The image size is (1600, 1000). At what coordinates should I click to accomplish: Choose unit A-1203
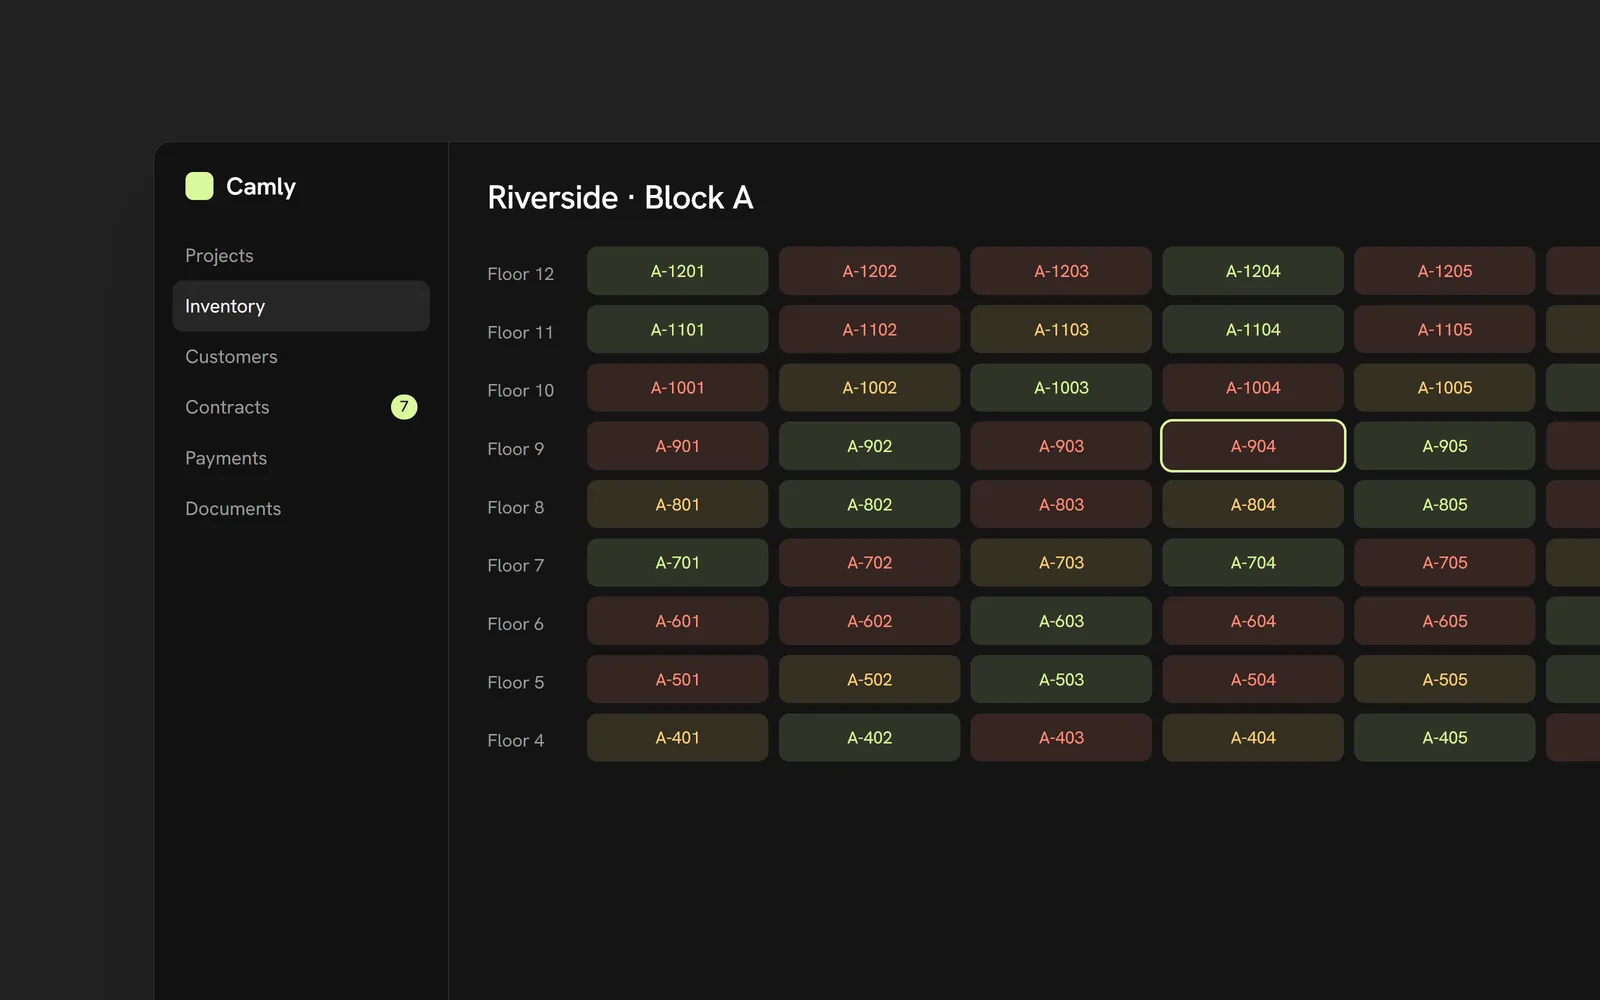(x=1061, y=271)
